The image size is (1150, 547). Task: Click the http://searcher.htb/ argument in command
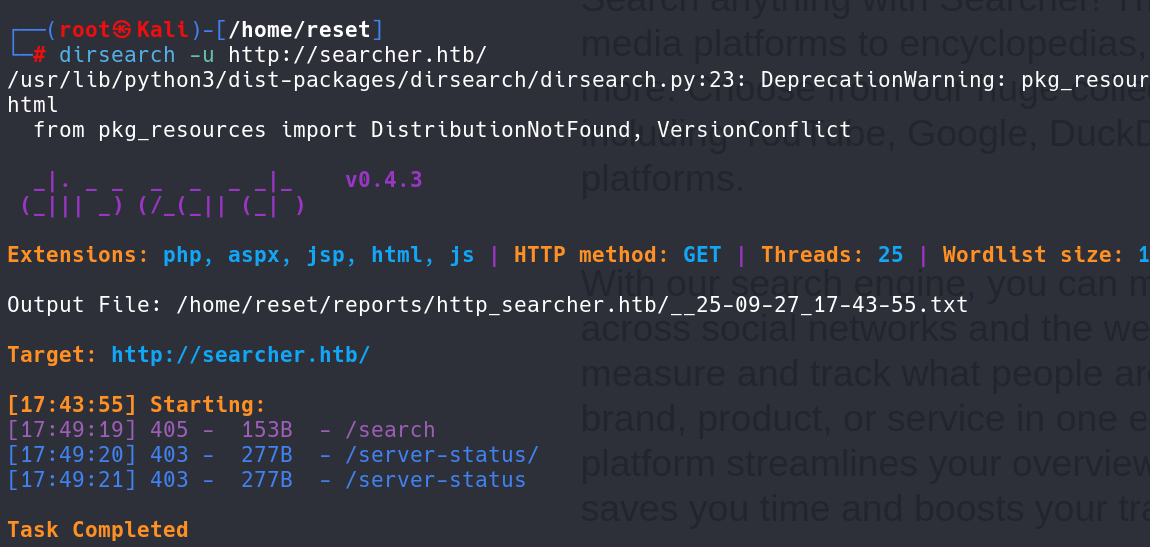[x=357, y=55]
